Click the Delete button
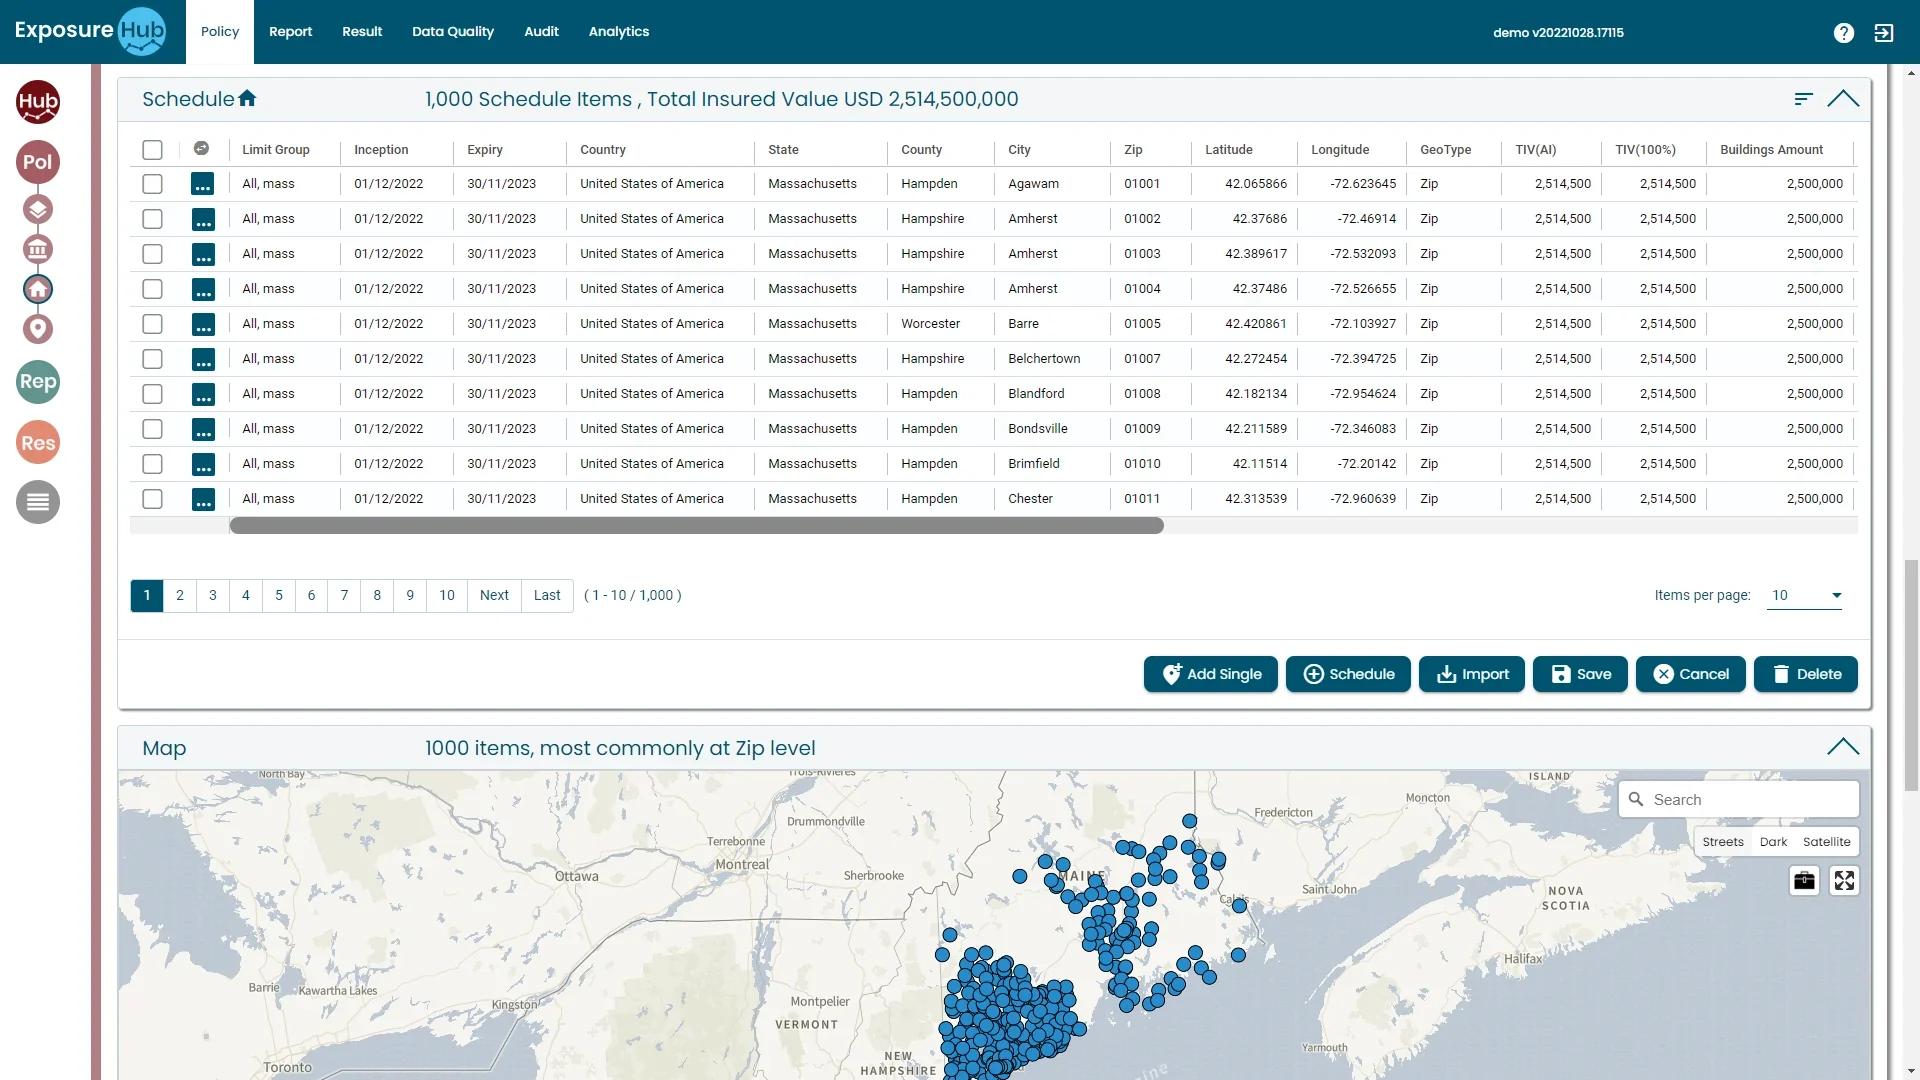 pos(1806,674)
